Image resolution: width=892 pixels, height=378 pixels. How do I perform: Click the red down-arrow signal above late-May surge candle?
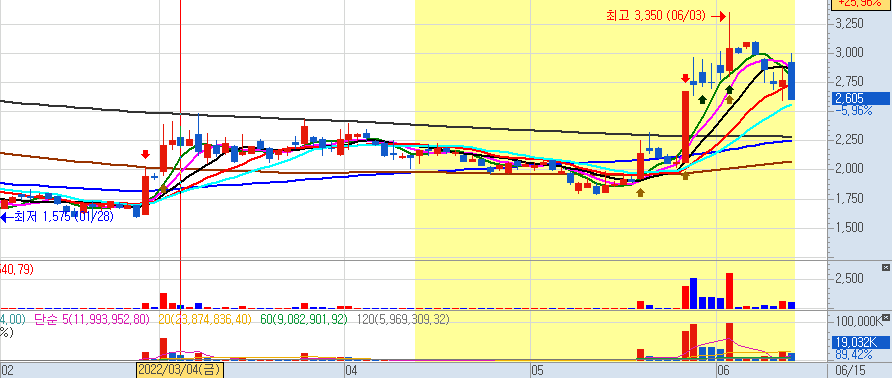point(685,78)
